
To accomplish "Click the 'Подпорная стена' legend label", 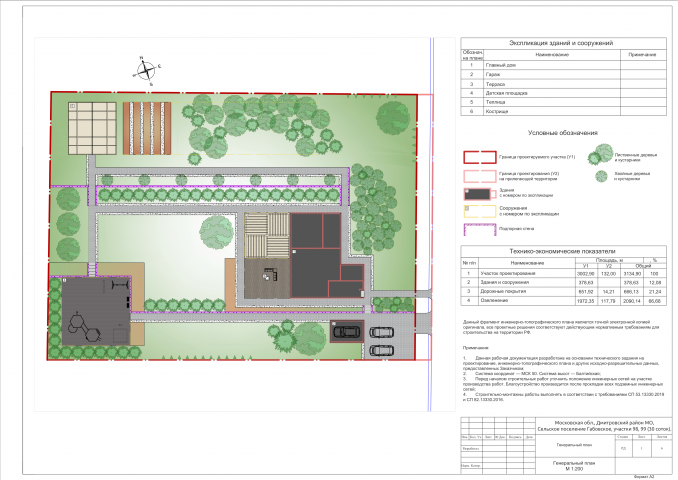I will click(x=516, y=229).
